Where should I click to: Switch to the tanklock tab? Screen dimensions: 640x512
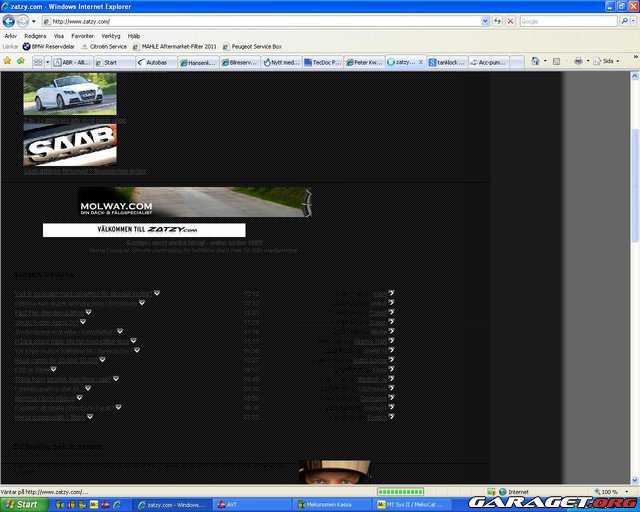pos(447,62)
